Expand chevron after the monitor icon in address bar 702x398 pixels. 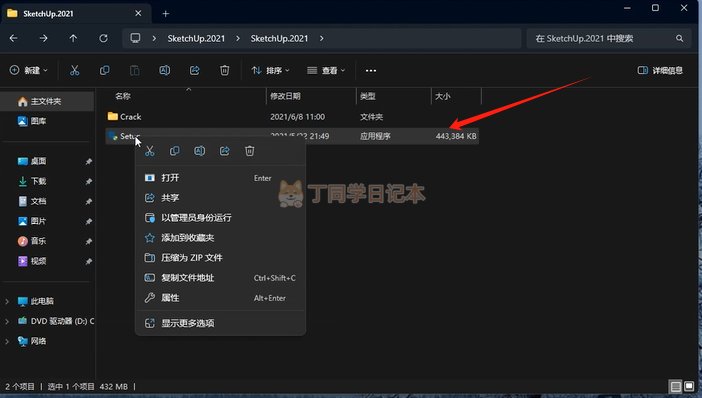(154, 39)
